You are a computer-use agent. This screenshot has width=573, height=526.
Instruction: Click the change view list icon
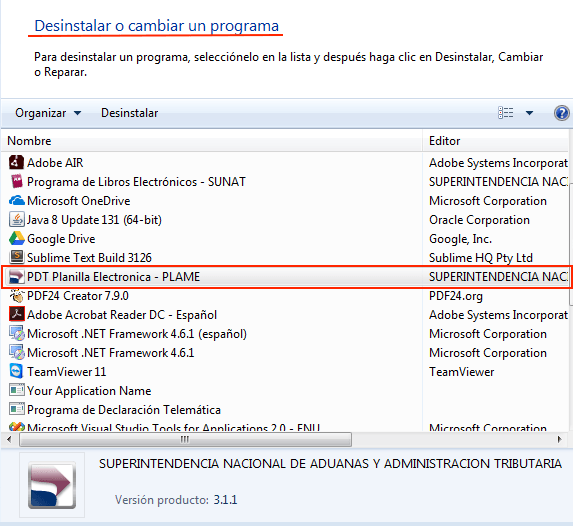pos(506,113)
